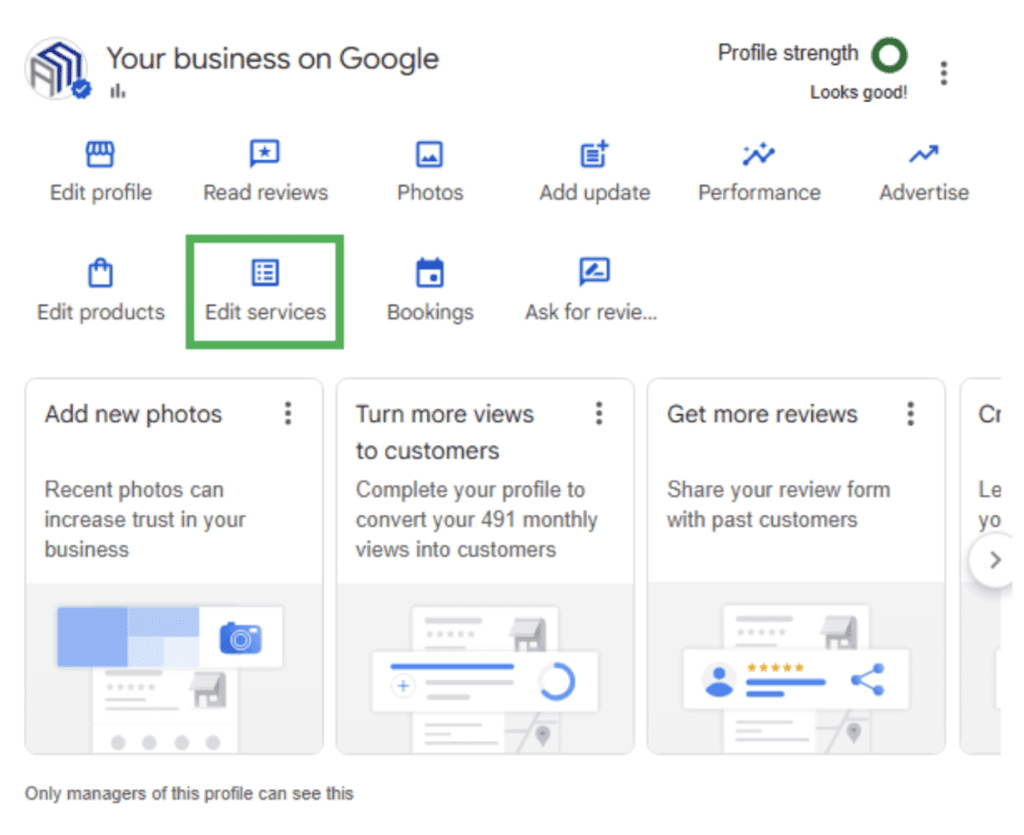Click 'Recent photos can increase trust' text
The image size is (1024, 835).
coord(145,520)
